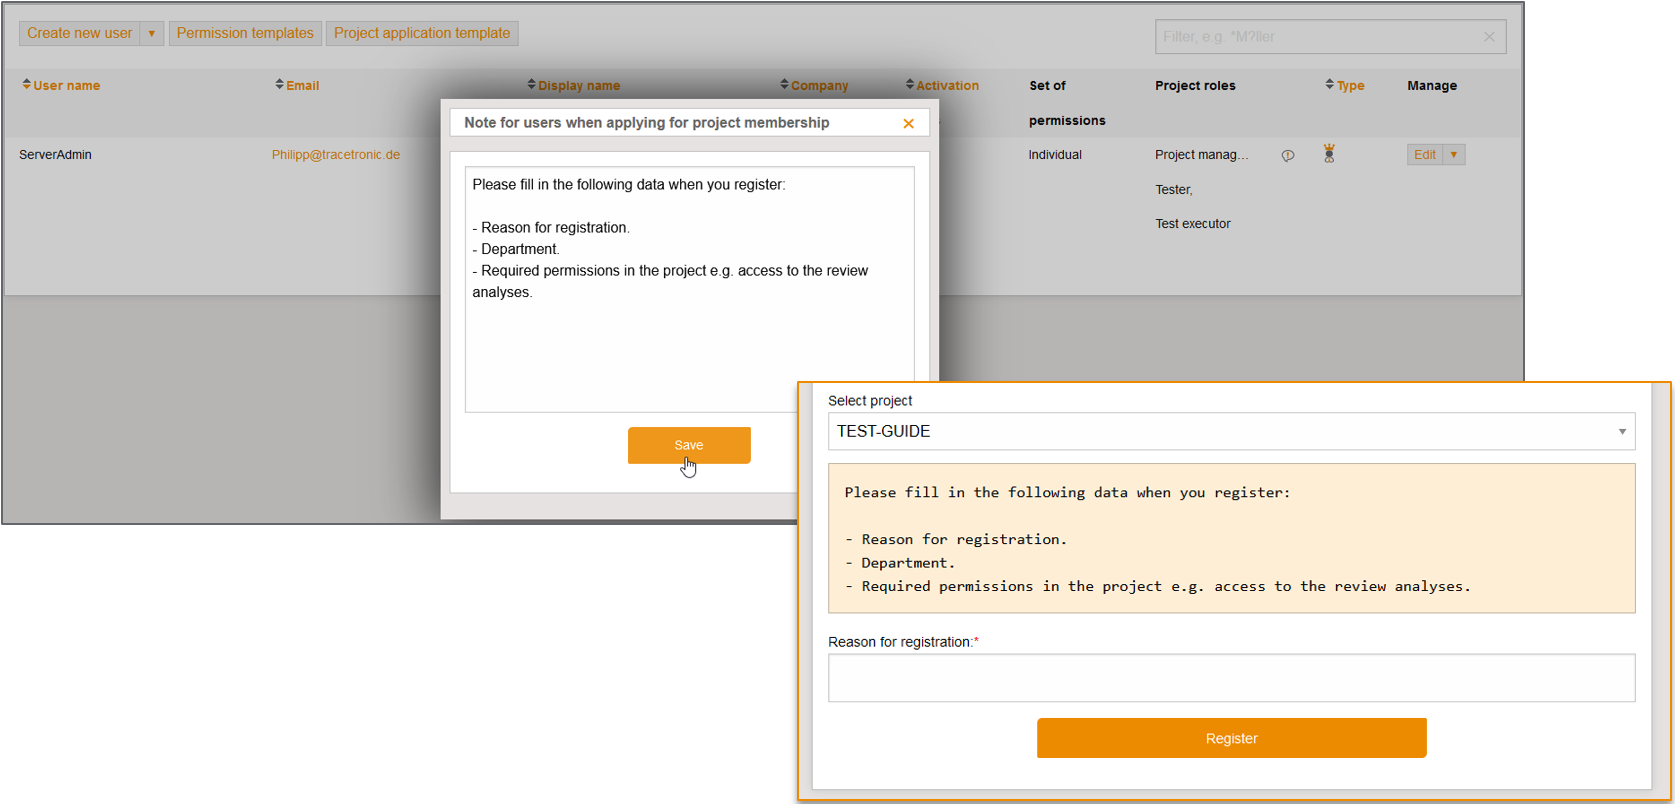Click the Test executor role text
Image resolution: width=1675 pixels, height=804 pixels.
[1193, 224]
